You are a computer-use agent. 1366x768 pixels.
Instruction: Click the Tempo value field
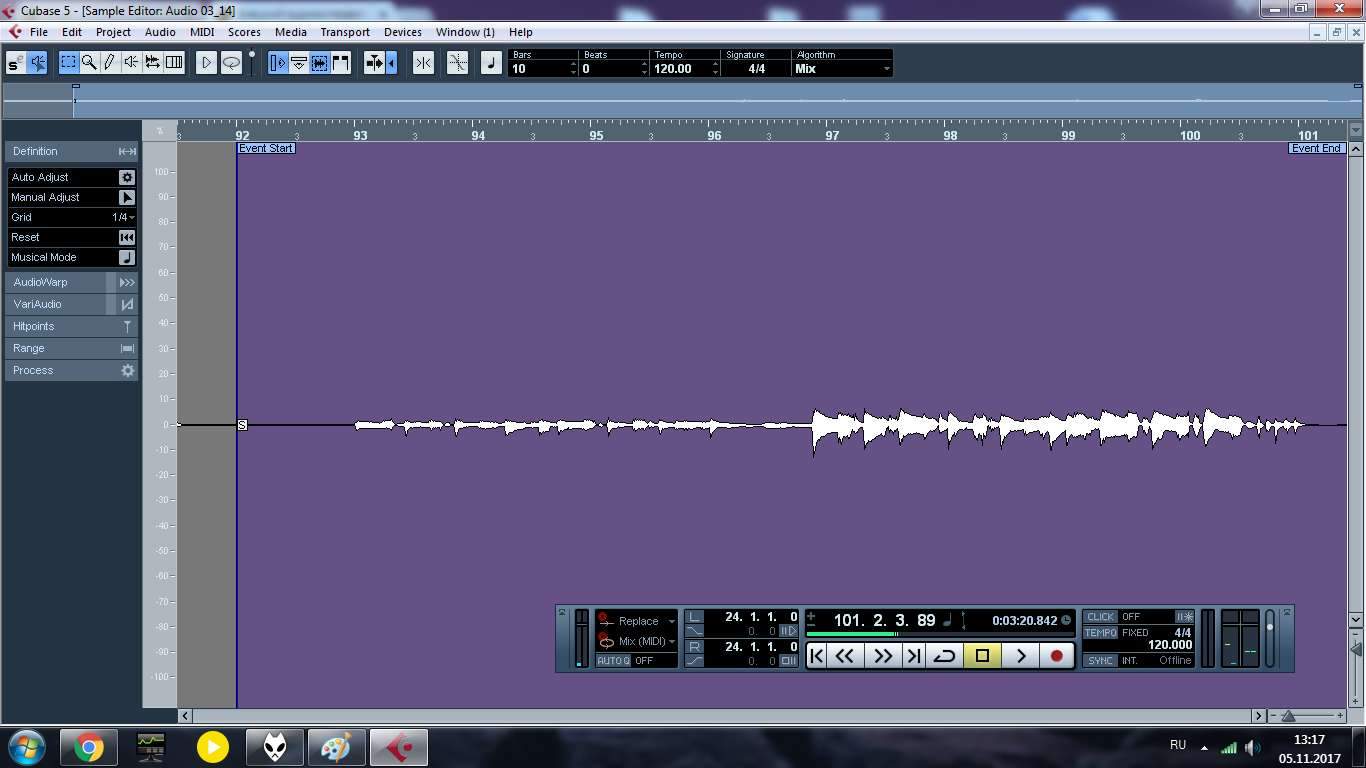(680, 69)
